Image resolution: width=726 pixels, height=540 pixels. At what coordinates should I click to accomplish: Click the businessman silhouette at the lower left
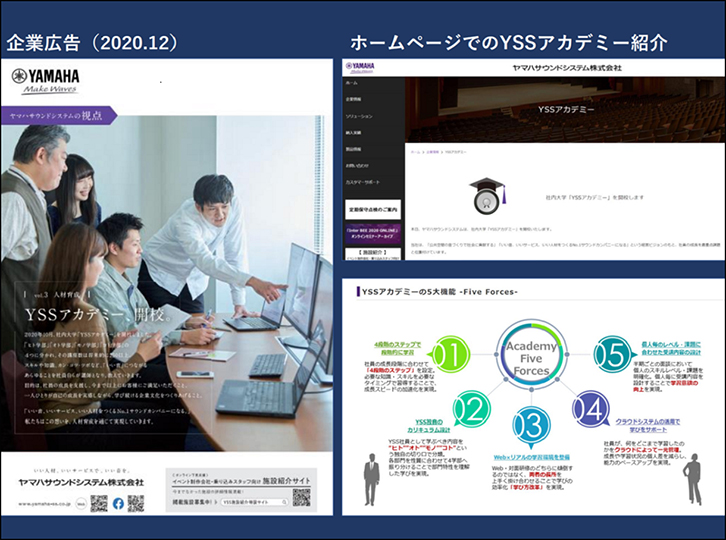coord(371,479)
